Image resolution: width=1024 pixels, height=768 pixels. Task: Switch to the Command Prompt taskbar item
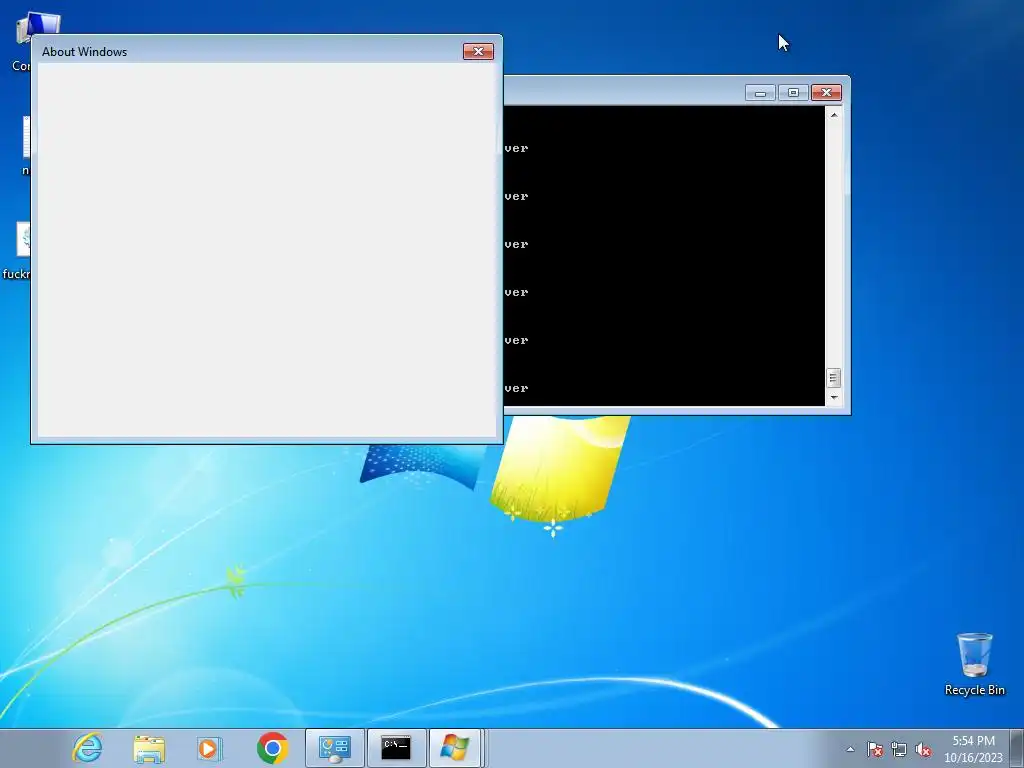click(396, 748)
